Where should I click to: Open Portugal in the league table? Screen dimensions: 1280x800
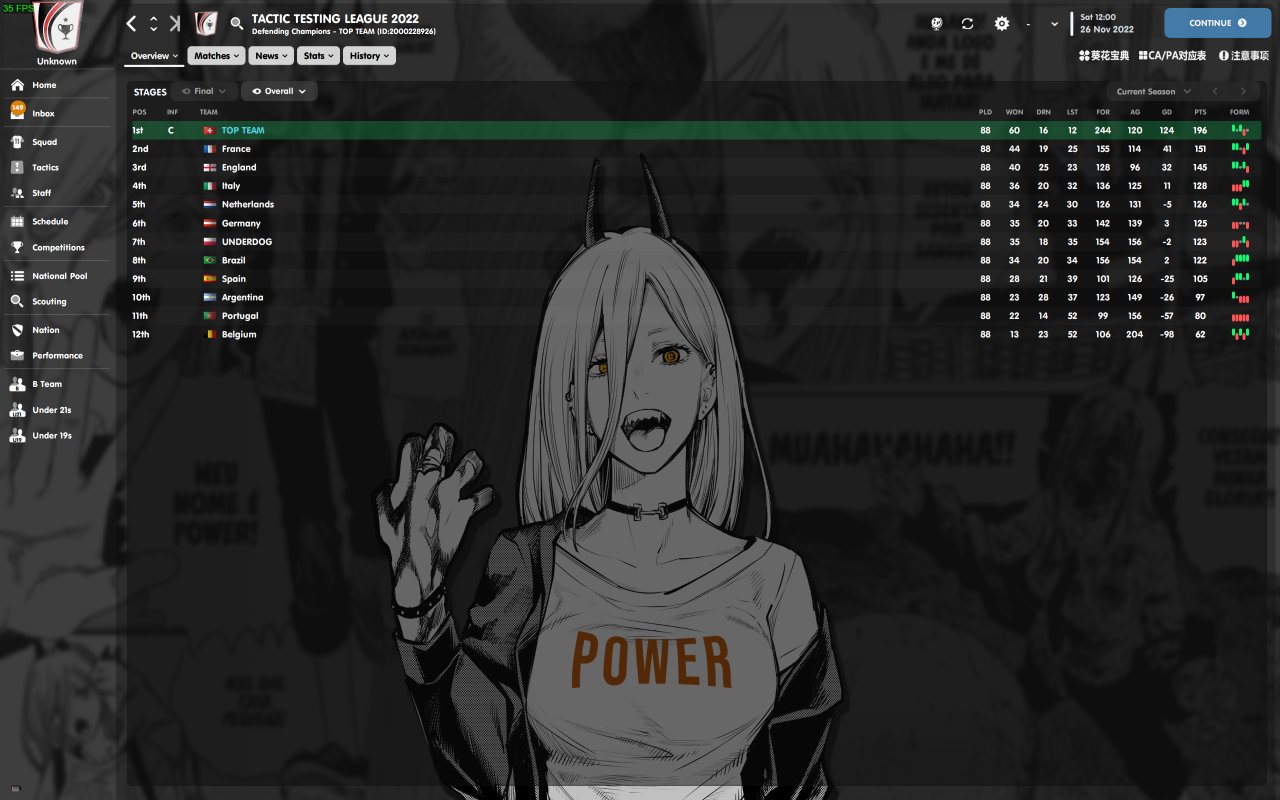tap(240, 316)
